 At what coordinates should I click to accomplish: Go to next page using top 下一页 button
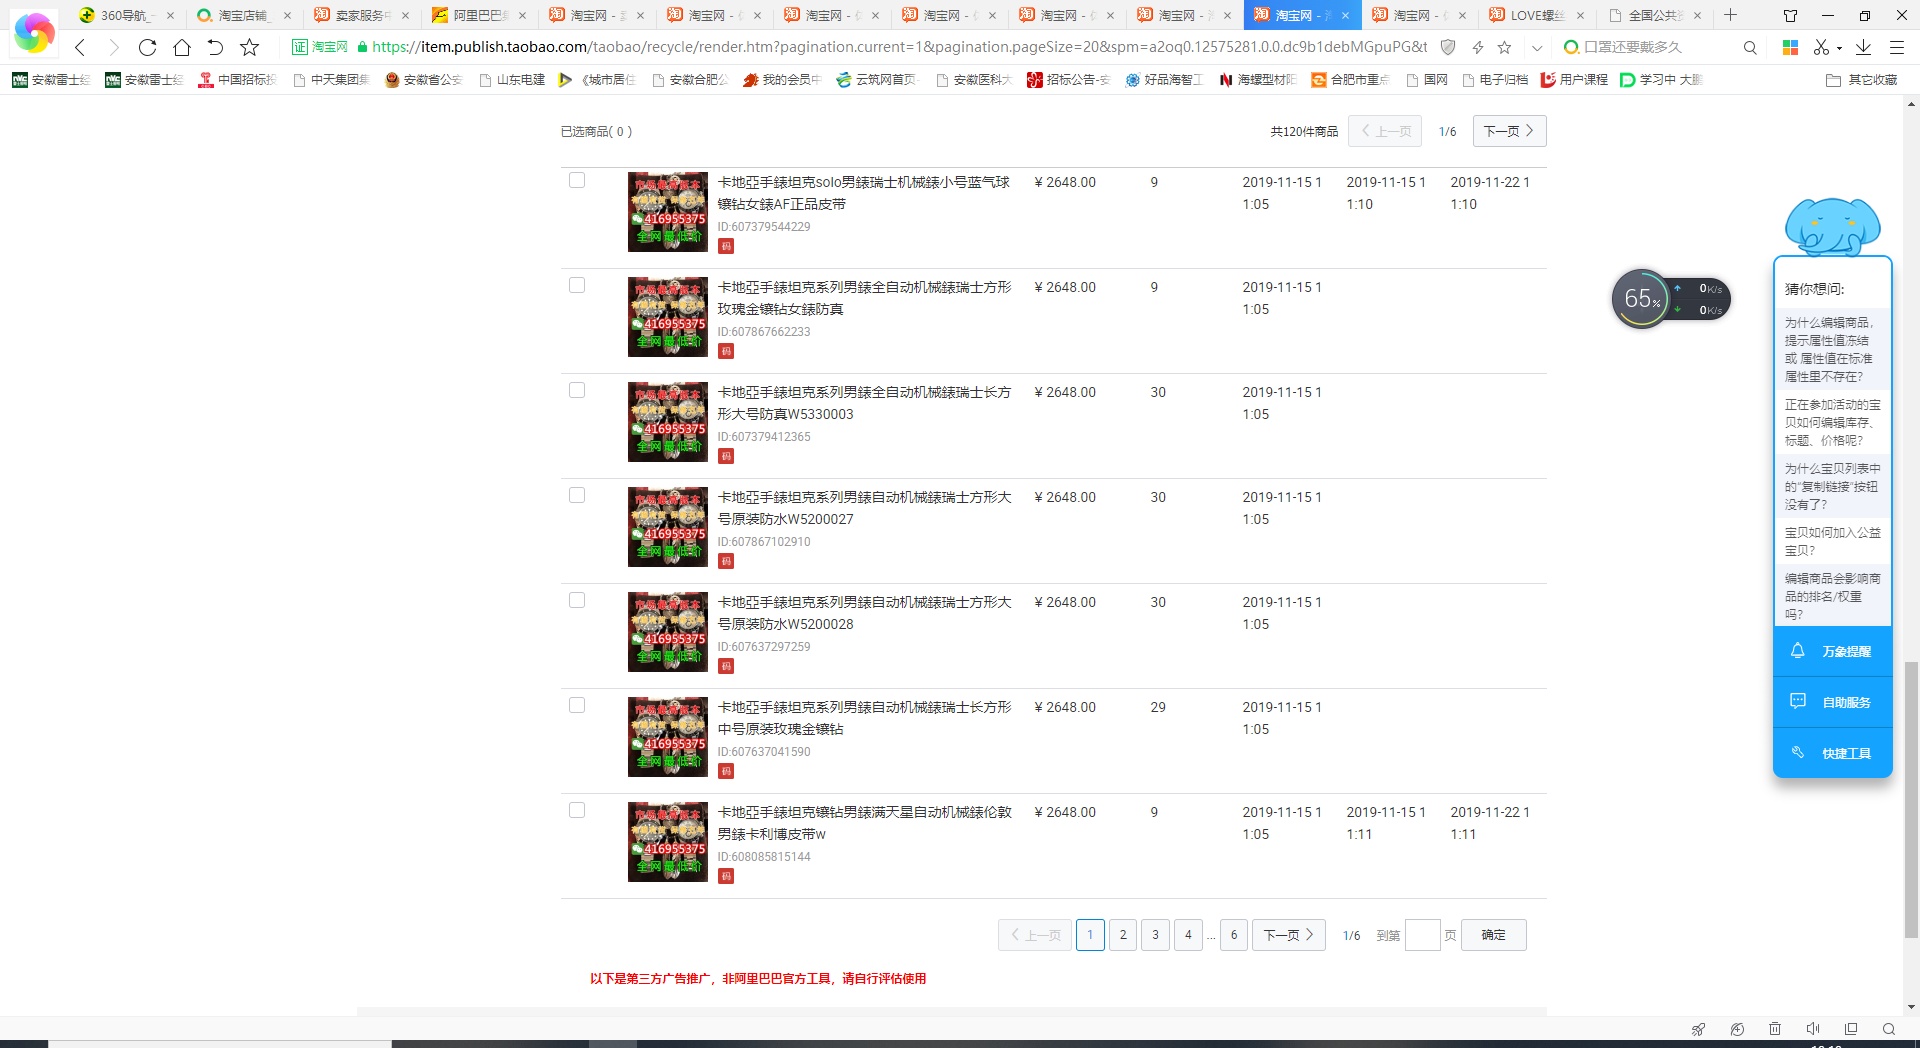tap(1509, 131)
